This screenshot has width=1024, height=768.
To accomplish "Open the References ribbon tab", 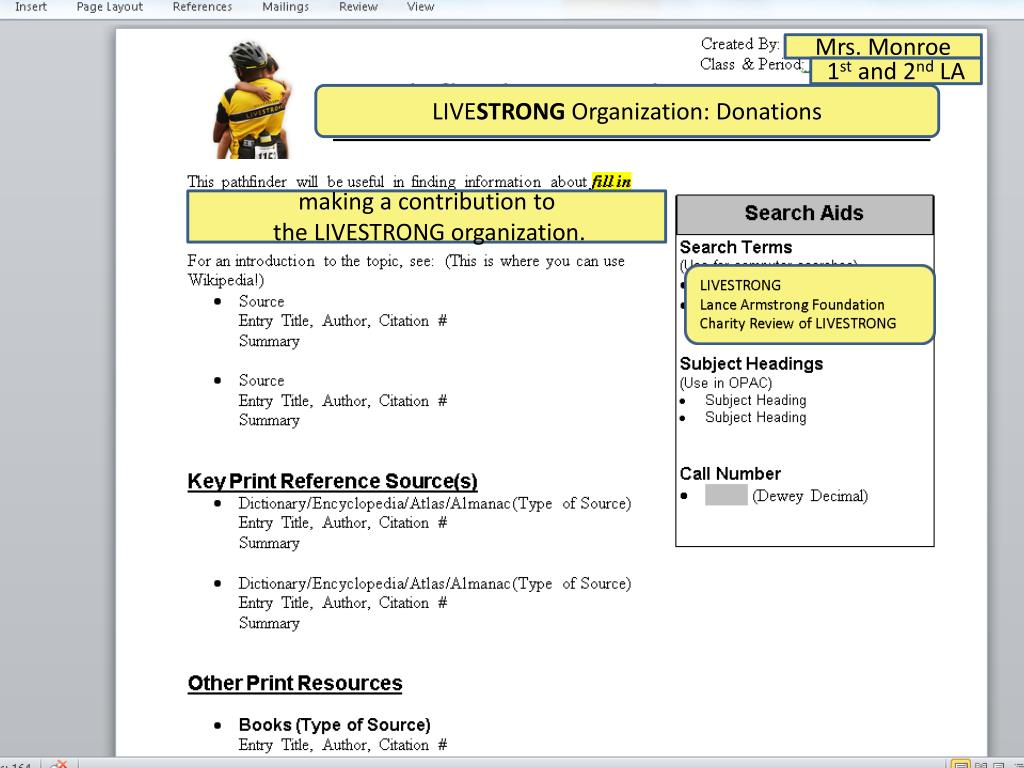I will (x=202, y=7).
